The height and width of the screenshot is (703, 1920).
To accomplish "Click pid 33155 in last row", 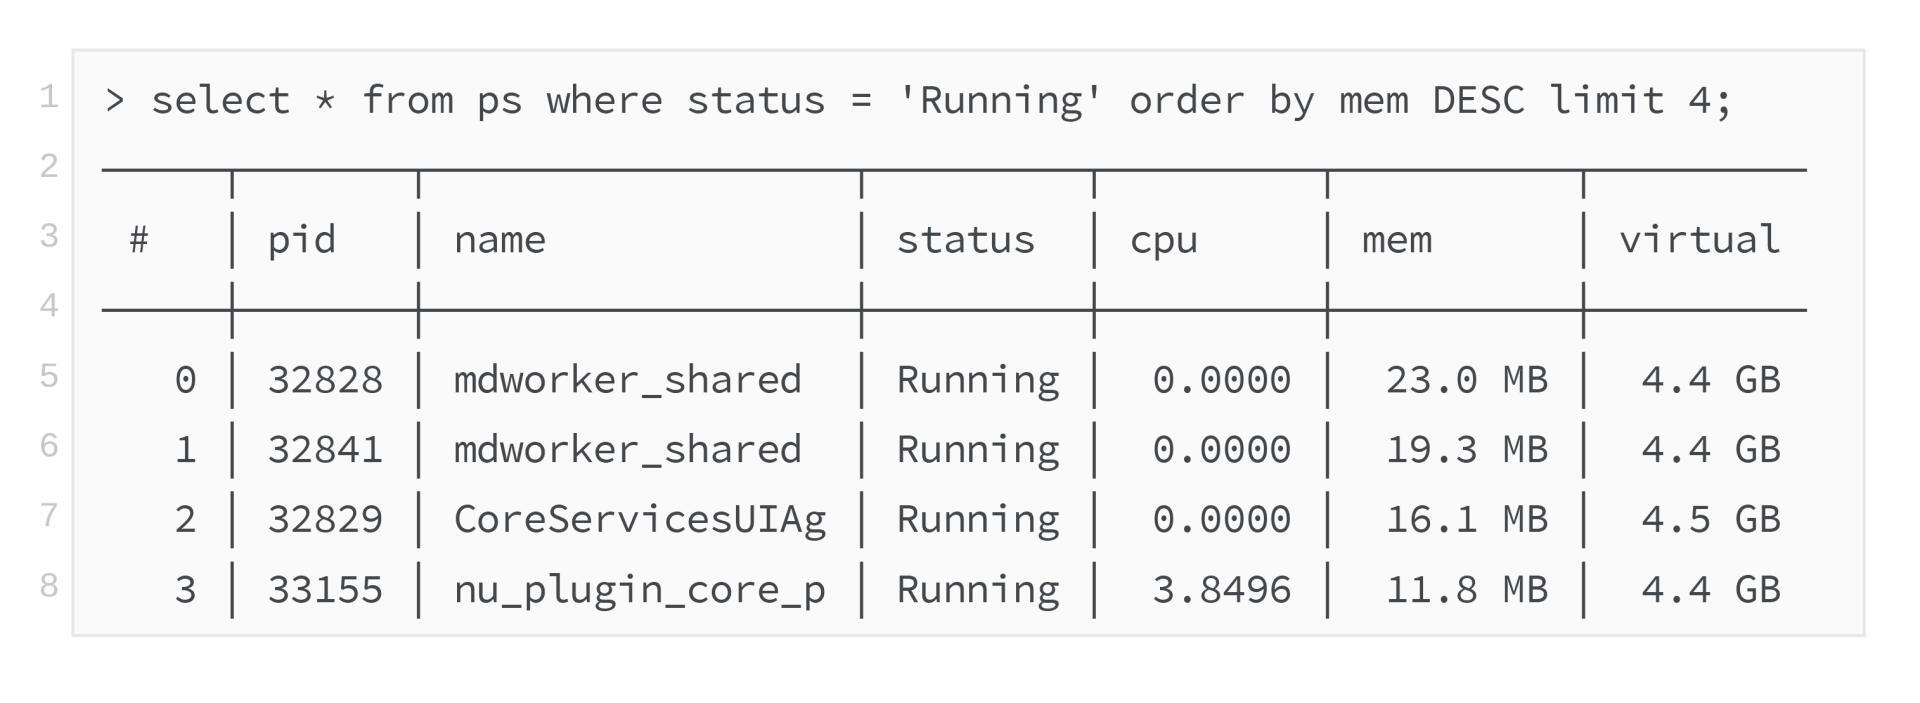I will pos(325,590).
